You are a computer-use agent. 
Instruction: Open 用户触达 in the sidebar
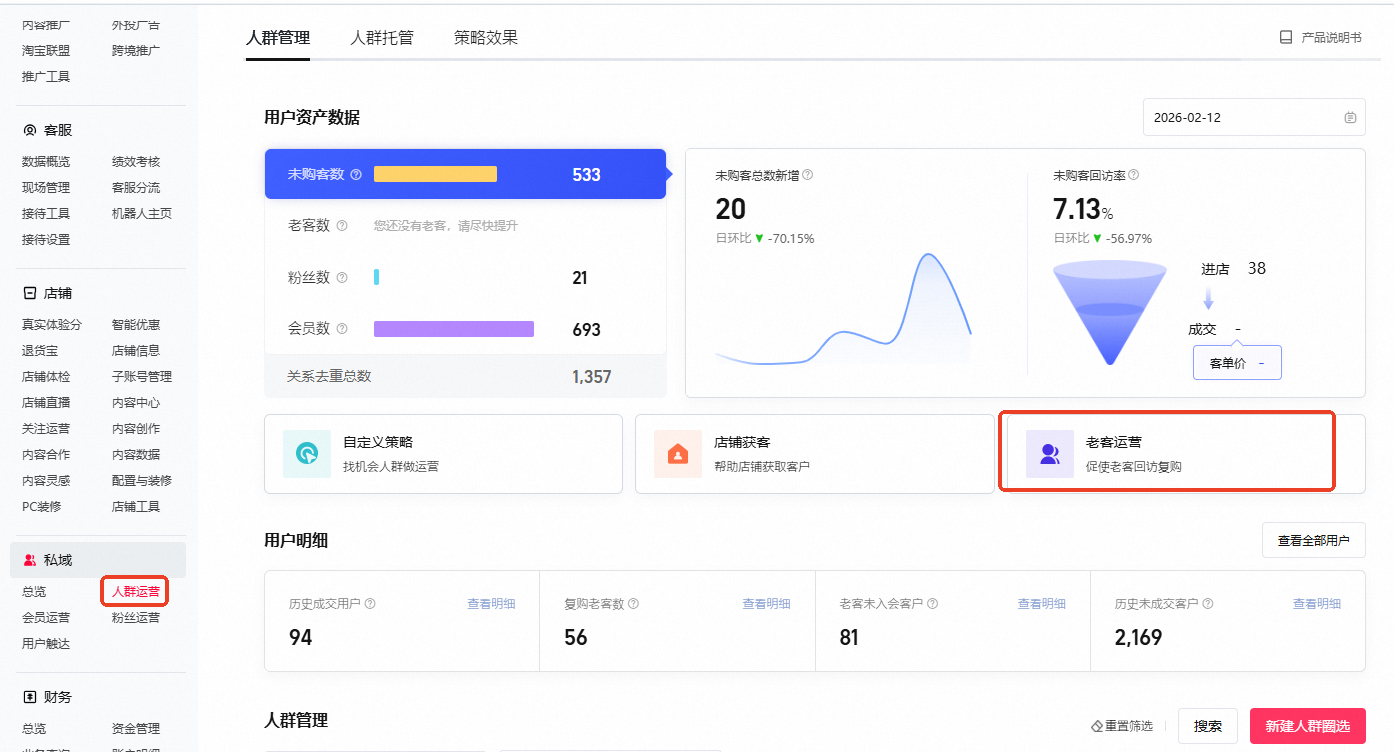(46, 644)
